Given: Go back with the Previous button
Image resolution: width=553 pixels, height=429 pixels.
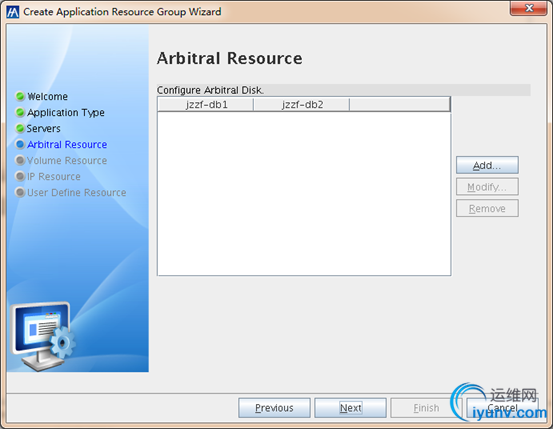Looking at the screenshot, I should pyautogui.click(x=274, y=408).
